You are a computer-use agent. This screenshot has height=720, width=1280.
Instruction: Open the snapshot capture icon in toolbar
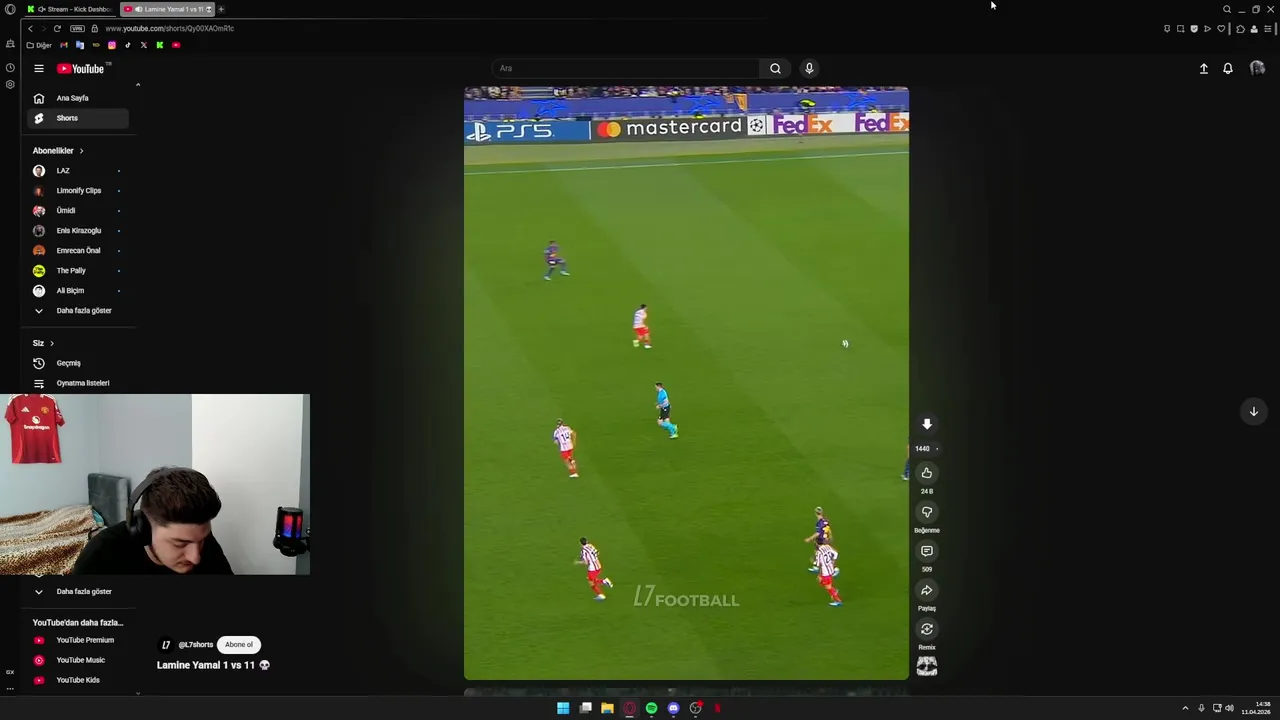click(x=1180, y=29)
